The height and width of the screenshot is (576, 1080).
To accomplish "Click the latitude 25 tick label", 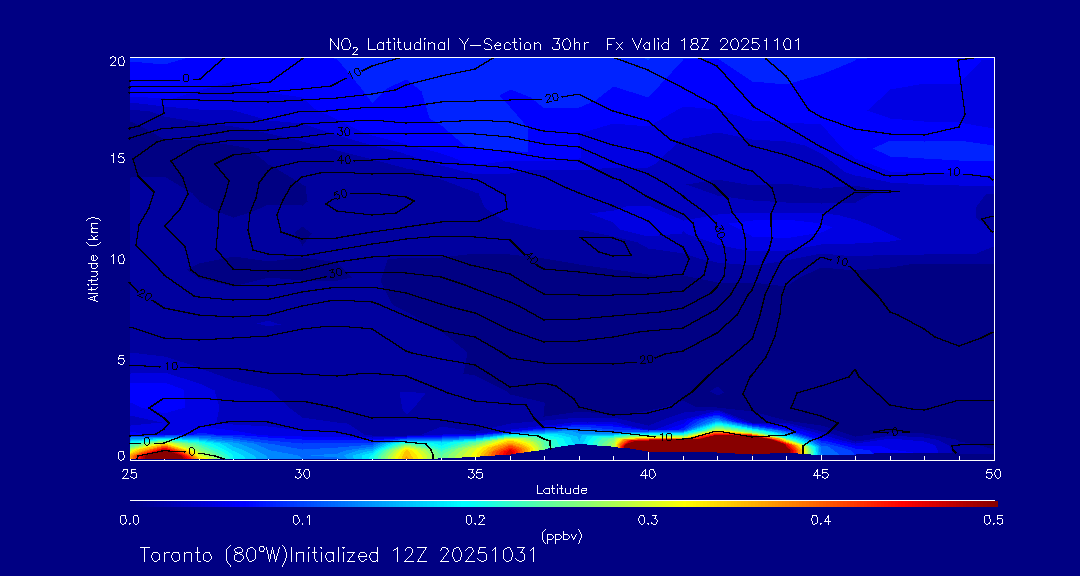I will pyautogui.click(x=129, y=472).
